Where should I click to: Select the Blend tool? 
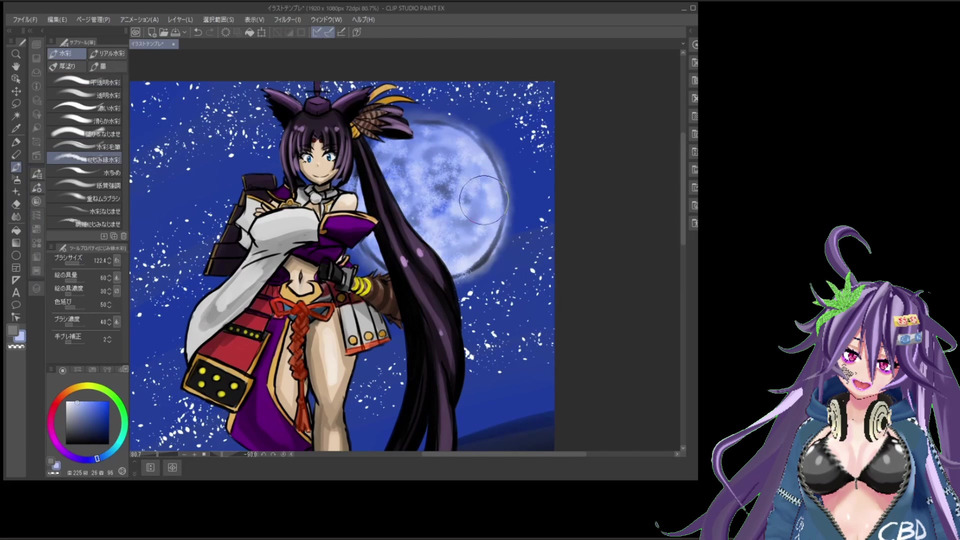(16, 217)
